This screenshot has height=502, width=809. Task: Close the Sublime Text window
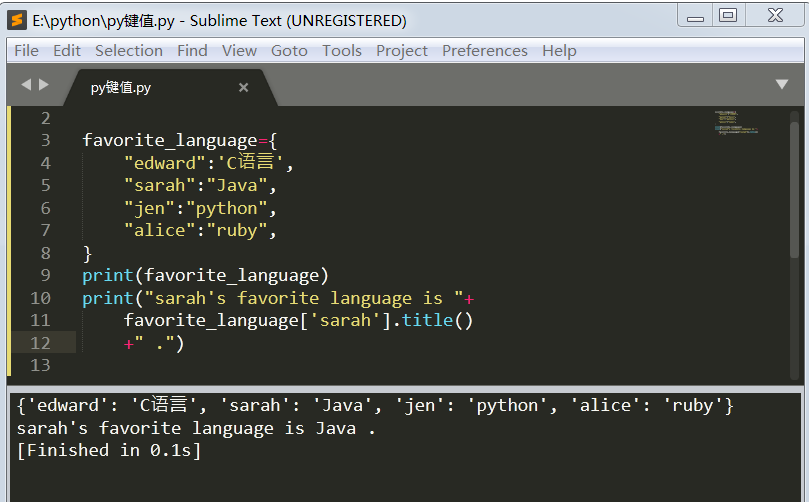tap(775, 15)
